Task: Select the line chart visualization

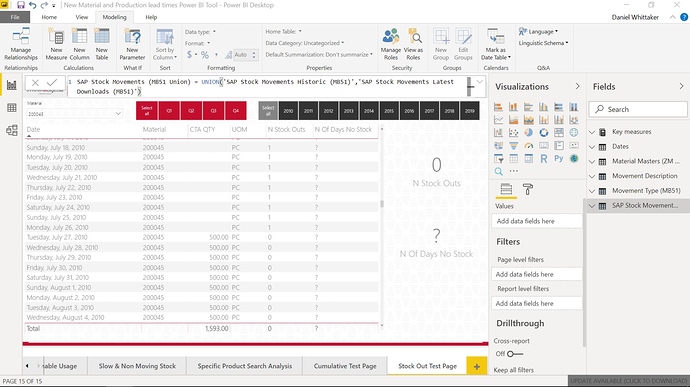Action: coord(498,120)
